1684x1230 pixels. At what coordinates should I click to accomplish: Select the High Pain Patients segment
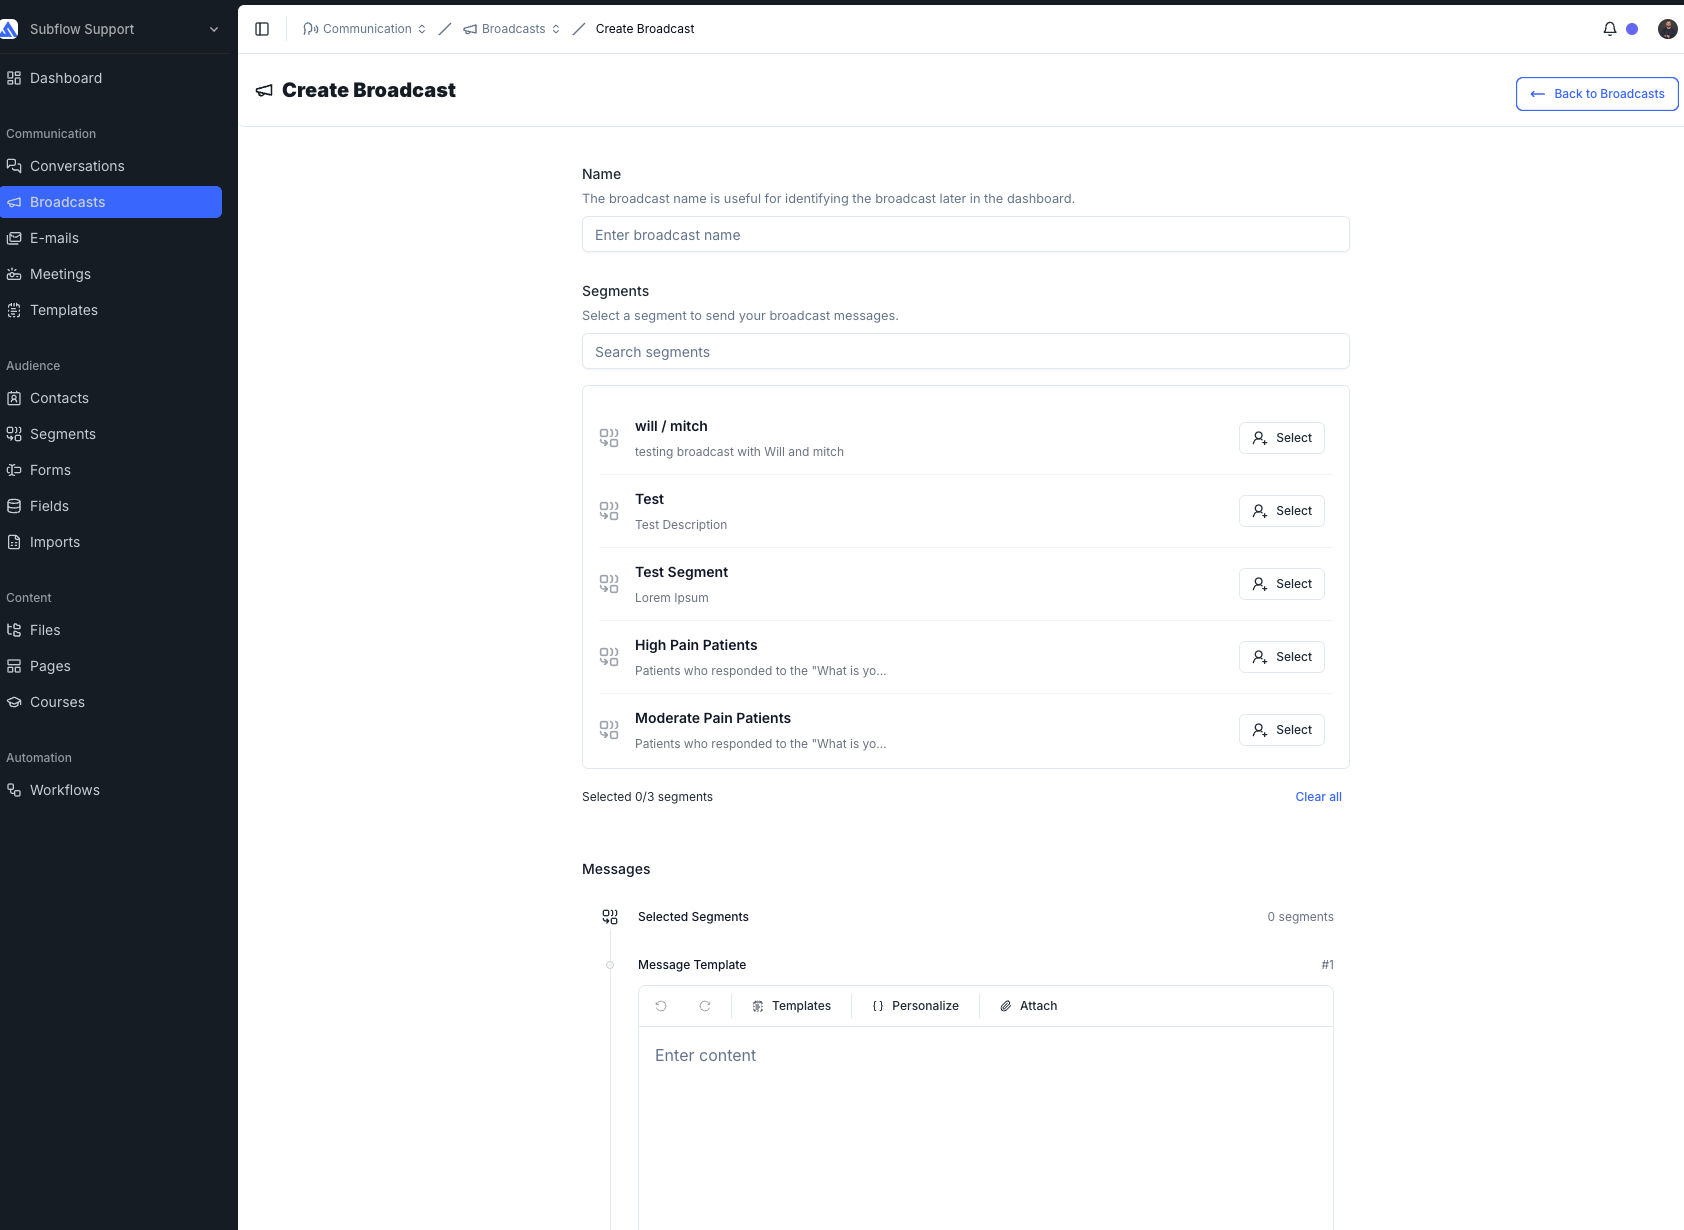click(x=1282, y=657)
